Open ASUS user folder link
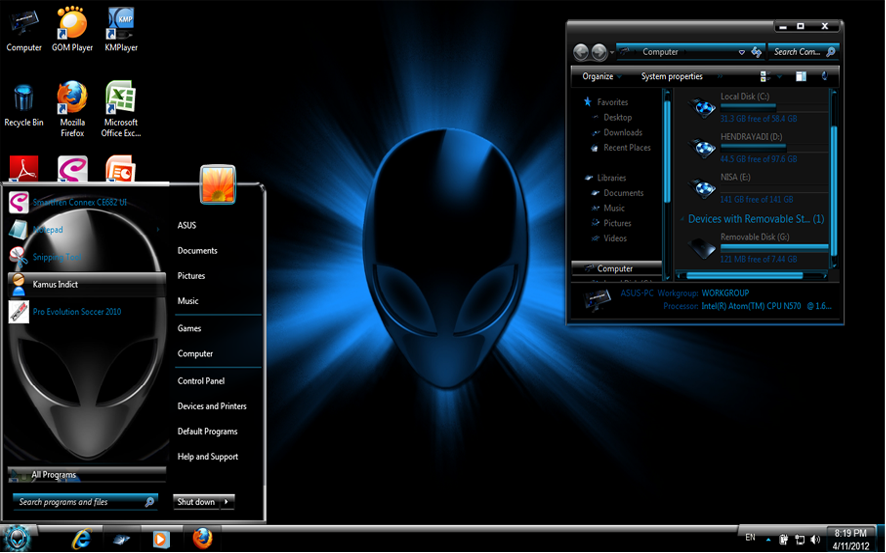 187,225
